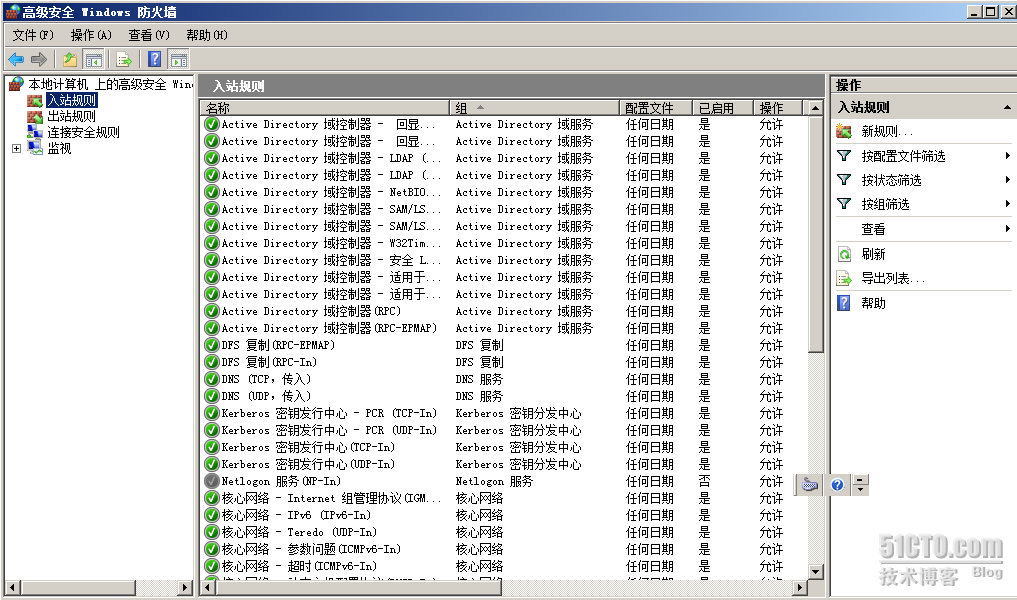Open the 按组筛选 submenu arrow

1007,204
